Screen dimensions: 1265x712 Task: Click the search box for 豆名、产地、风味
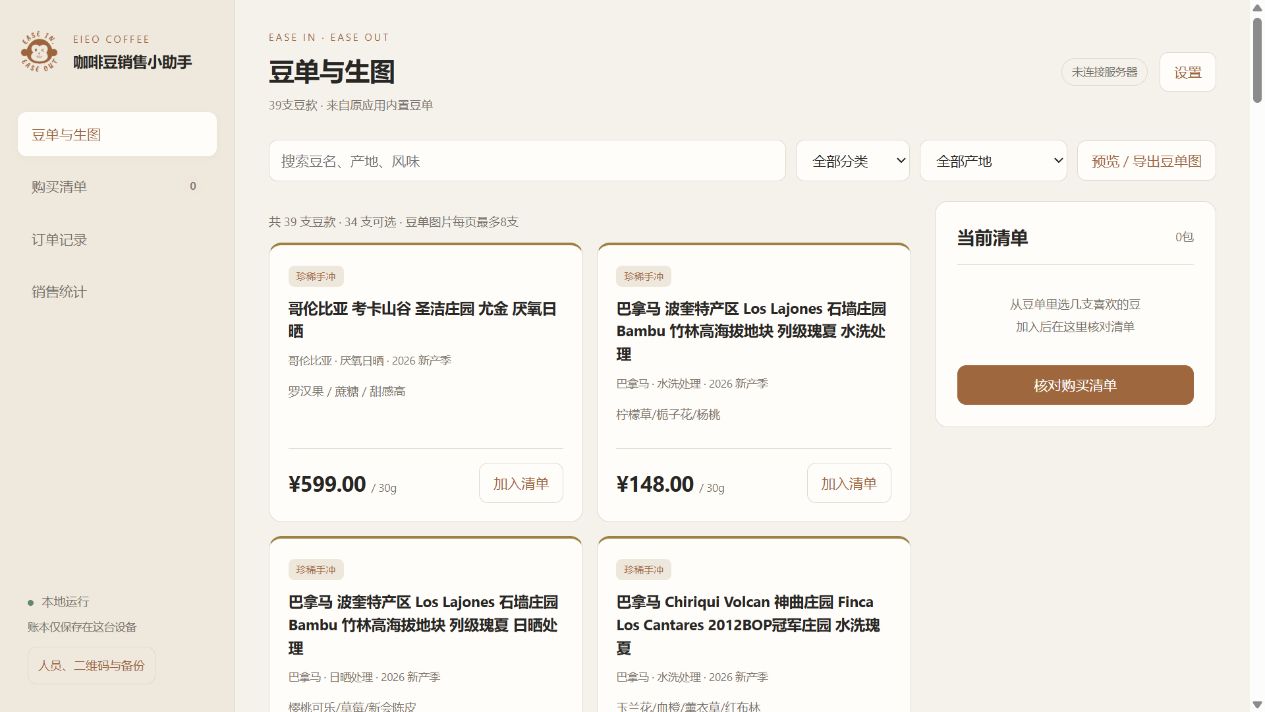point(527,161)
